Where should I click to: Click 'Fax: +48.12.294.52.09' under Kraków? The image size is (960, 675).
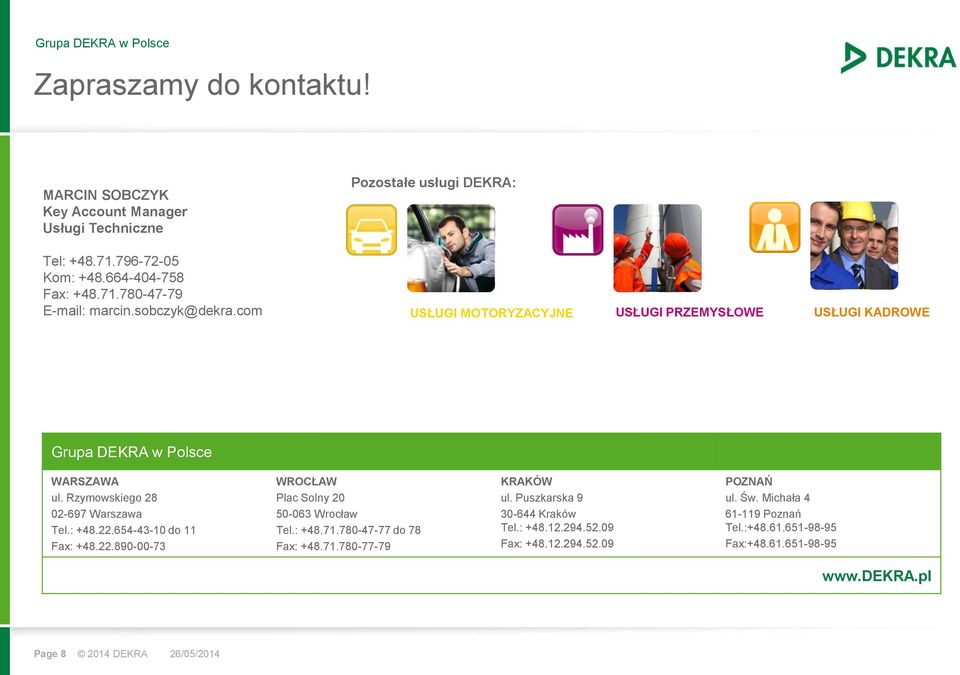coord(557,543)
